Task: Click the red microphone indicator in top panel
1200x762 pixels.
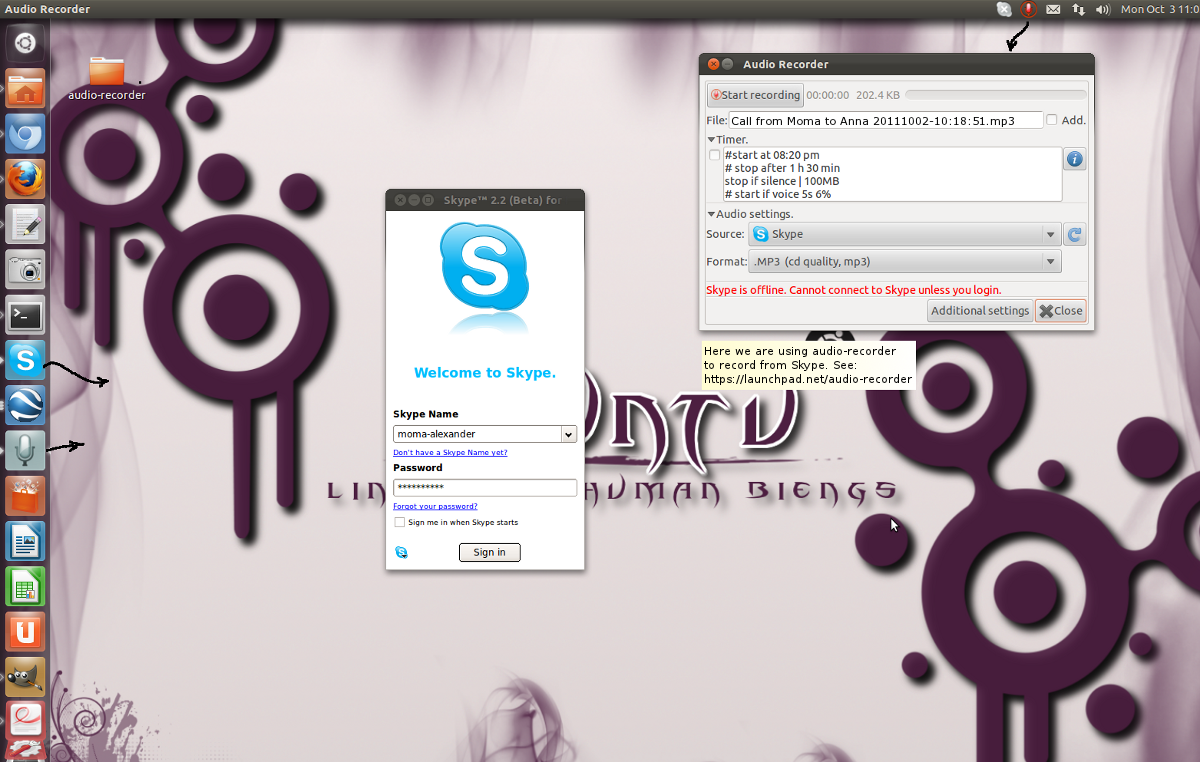Action: [x=1029, y=9]
